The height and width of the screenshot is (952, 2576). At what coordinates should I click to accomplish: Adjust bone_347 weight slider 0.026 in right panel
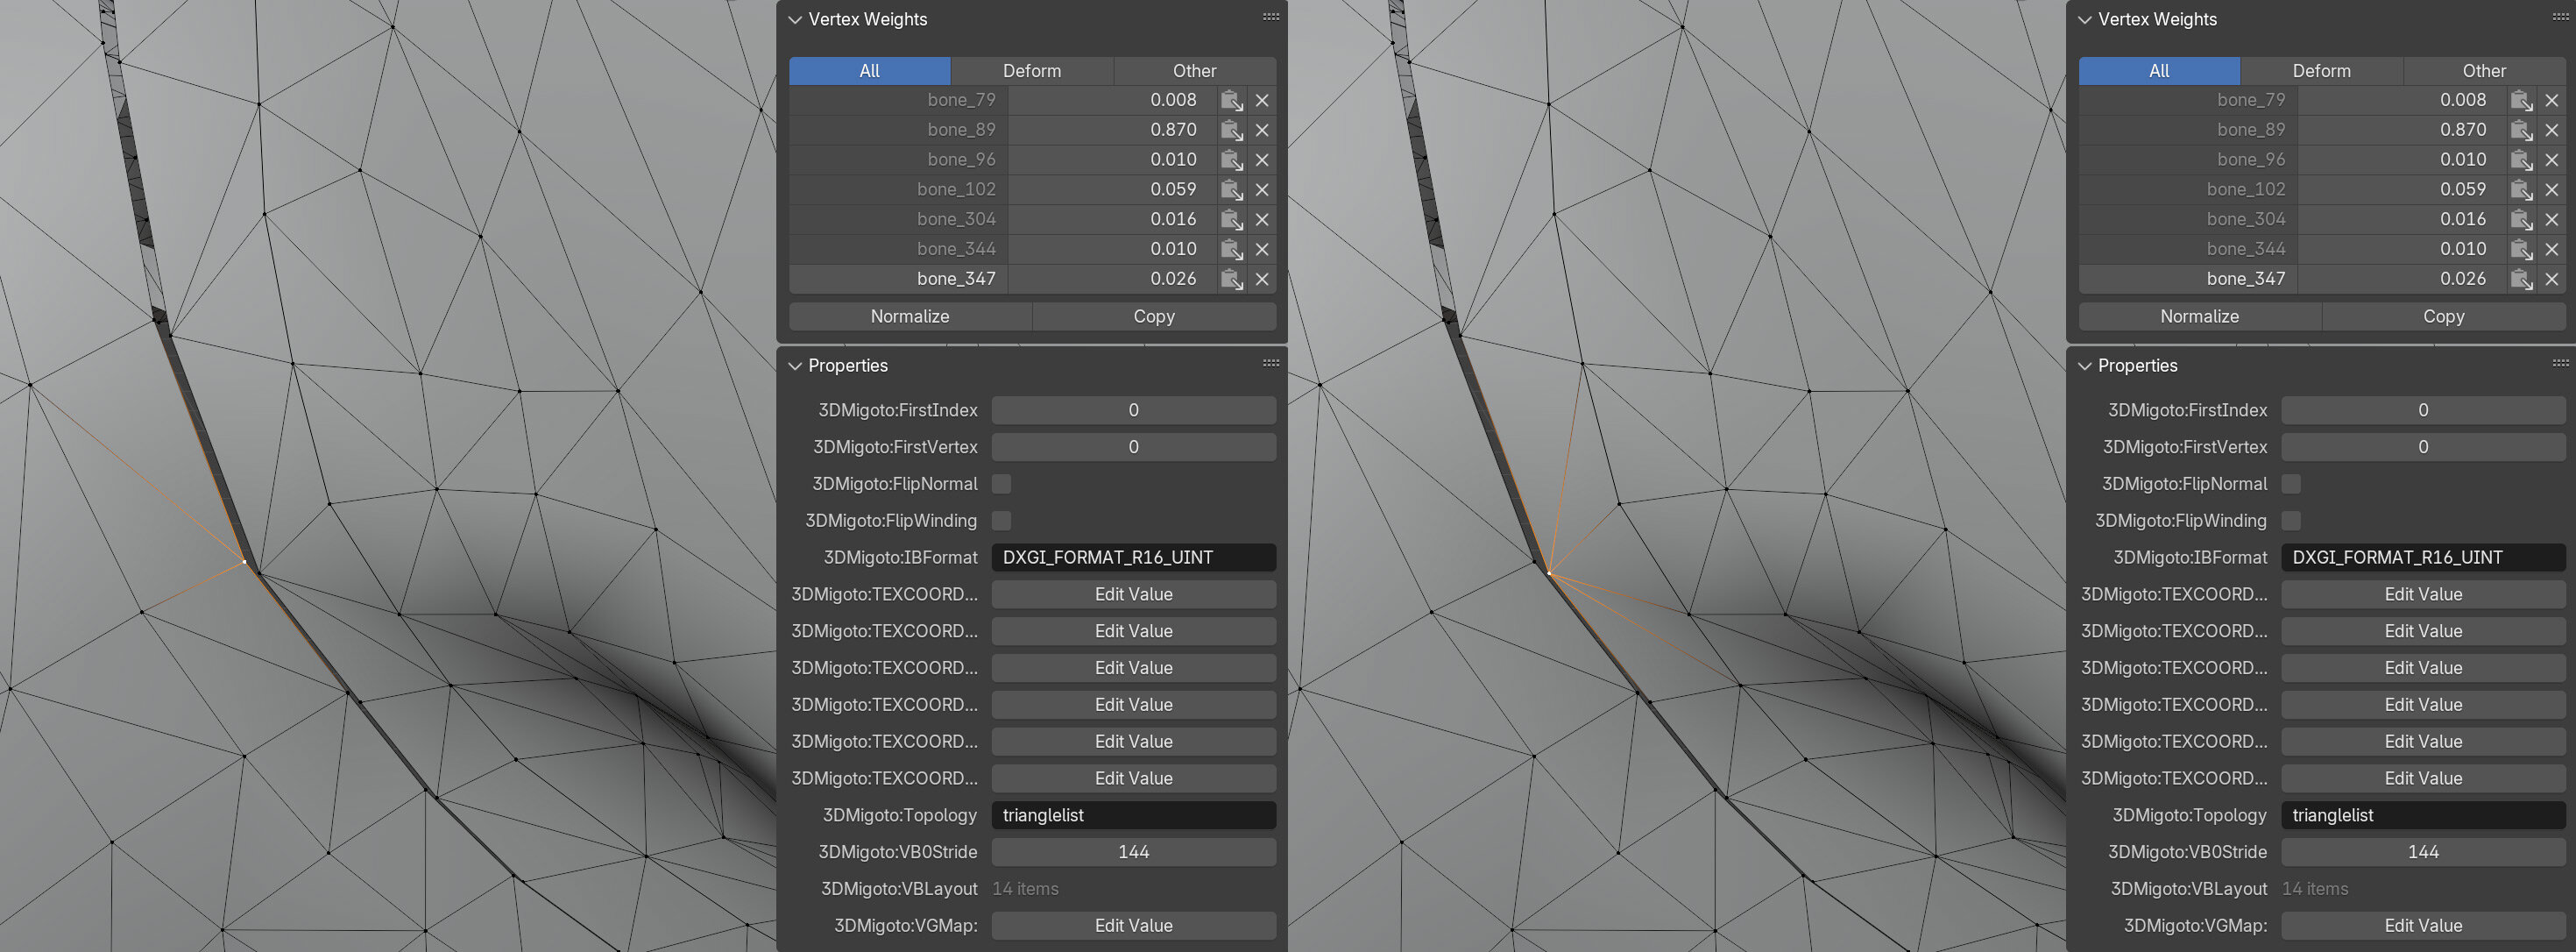click(2402, 280)
